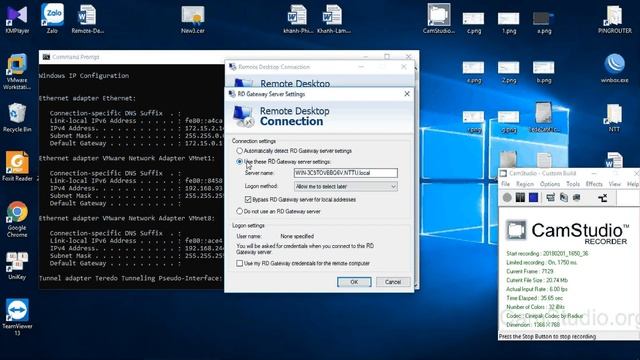Open the File menu in CamStudio
The width and height of the screenshot is (640, 360).
505,184
